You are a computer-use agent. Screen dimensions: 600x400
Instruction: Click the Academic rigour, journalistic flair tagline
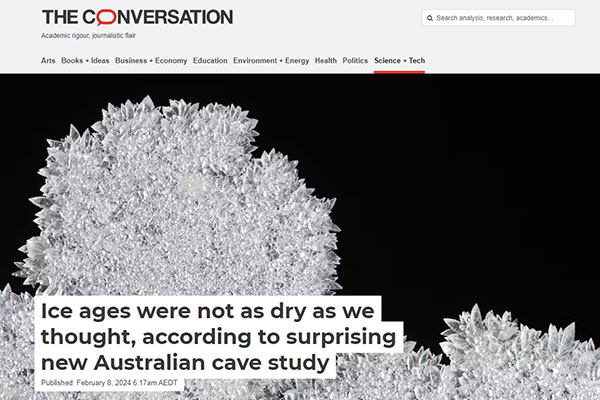(x=88, y=36)
